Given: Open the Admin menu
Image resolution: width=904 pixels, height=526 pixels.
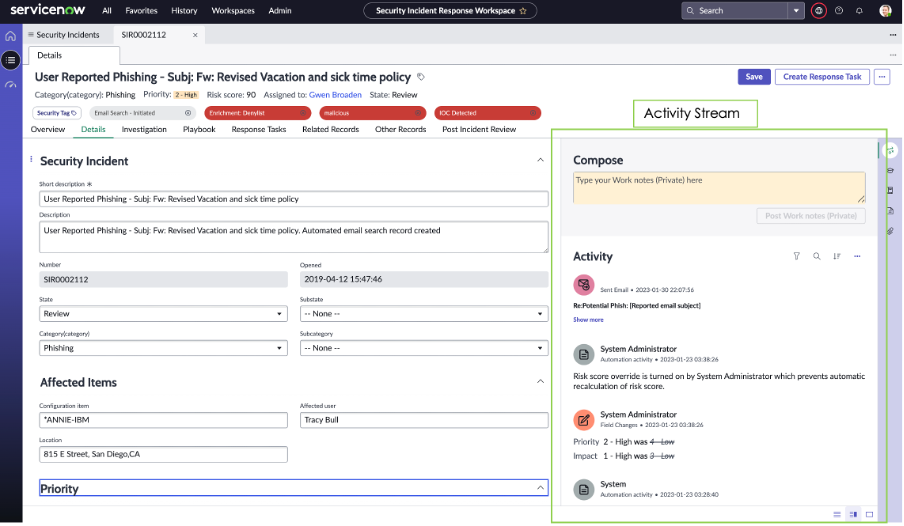Looking at the screenshot, I should 280,10.
